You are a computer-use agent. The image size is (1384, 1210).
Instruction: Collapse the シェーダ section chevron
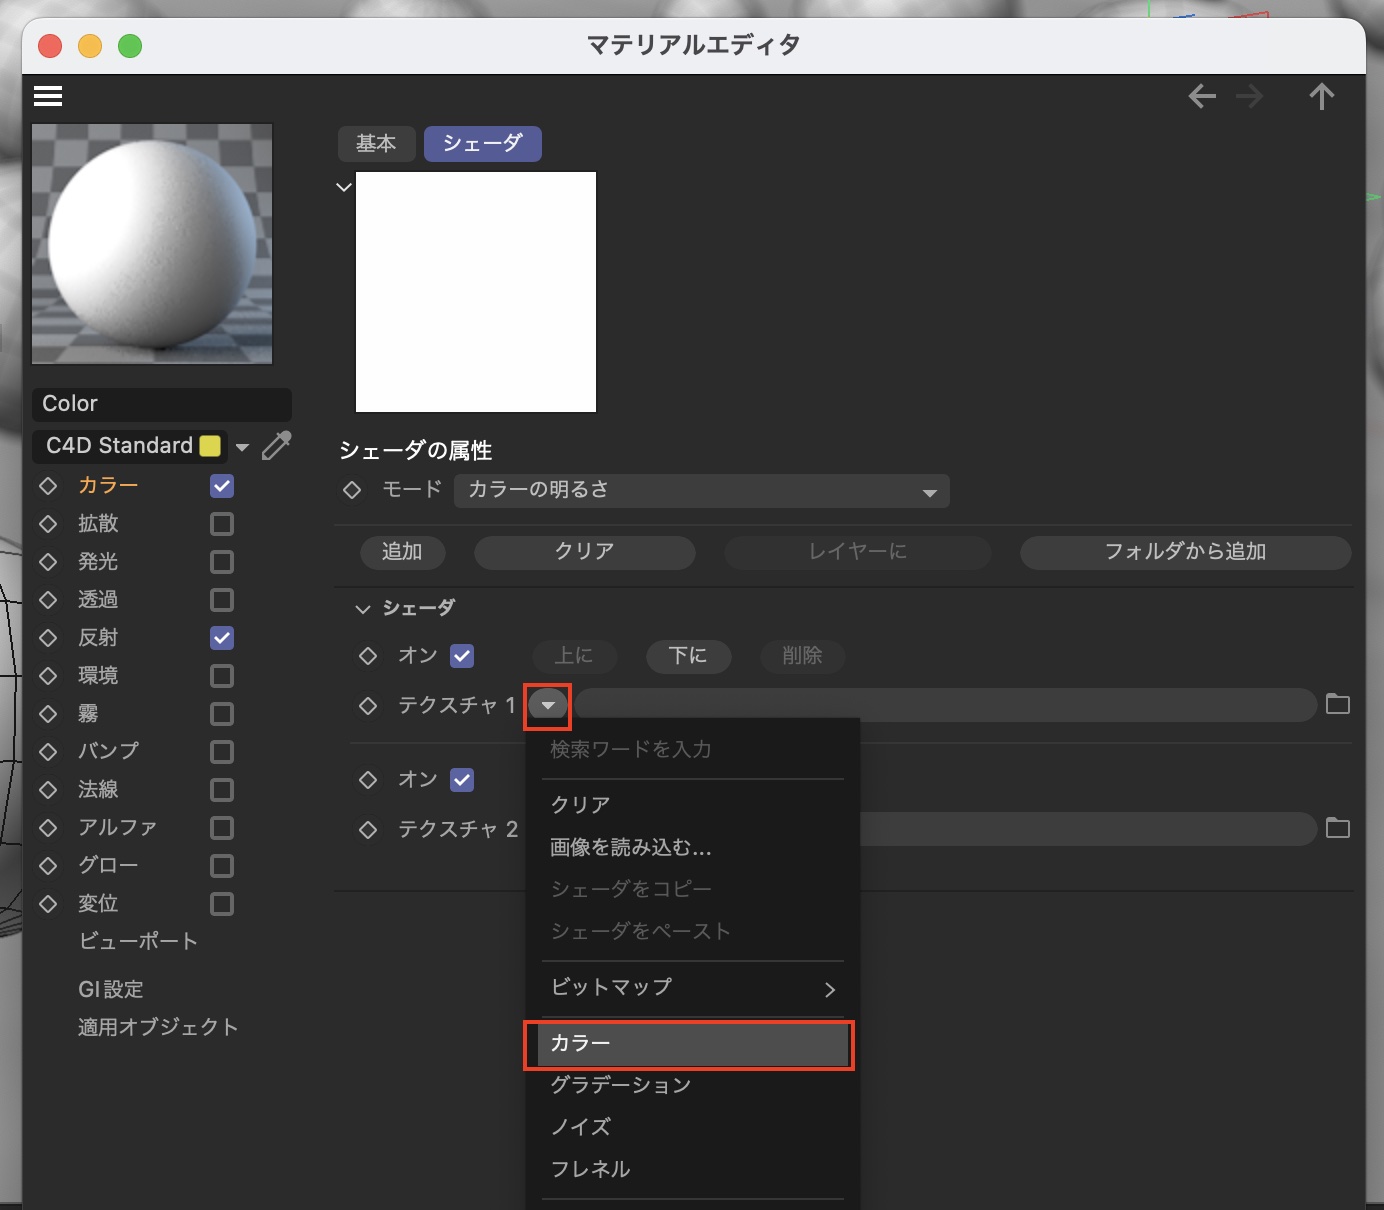[362, 609]
